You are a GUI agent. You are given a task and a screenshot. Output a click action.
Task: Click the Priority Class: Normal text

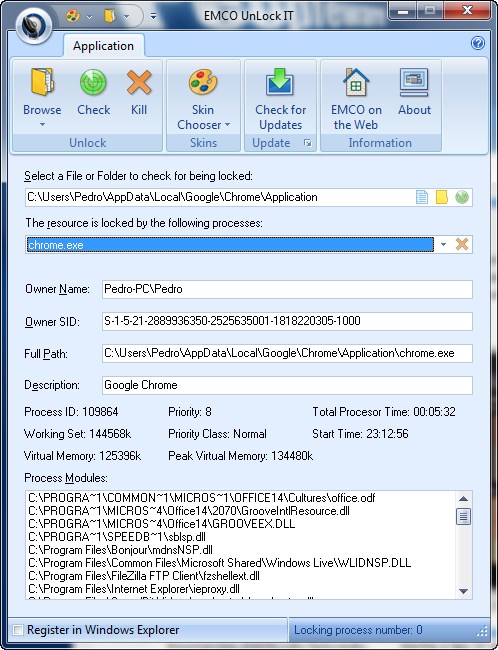pyautogui.click(x=217, y=434)
